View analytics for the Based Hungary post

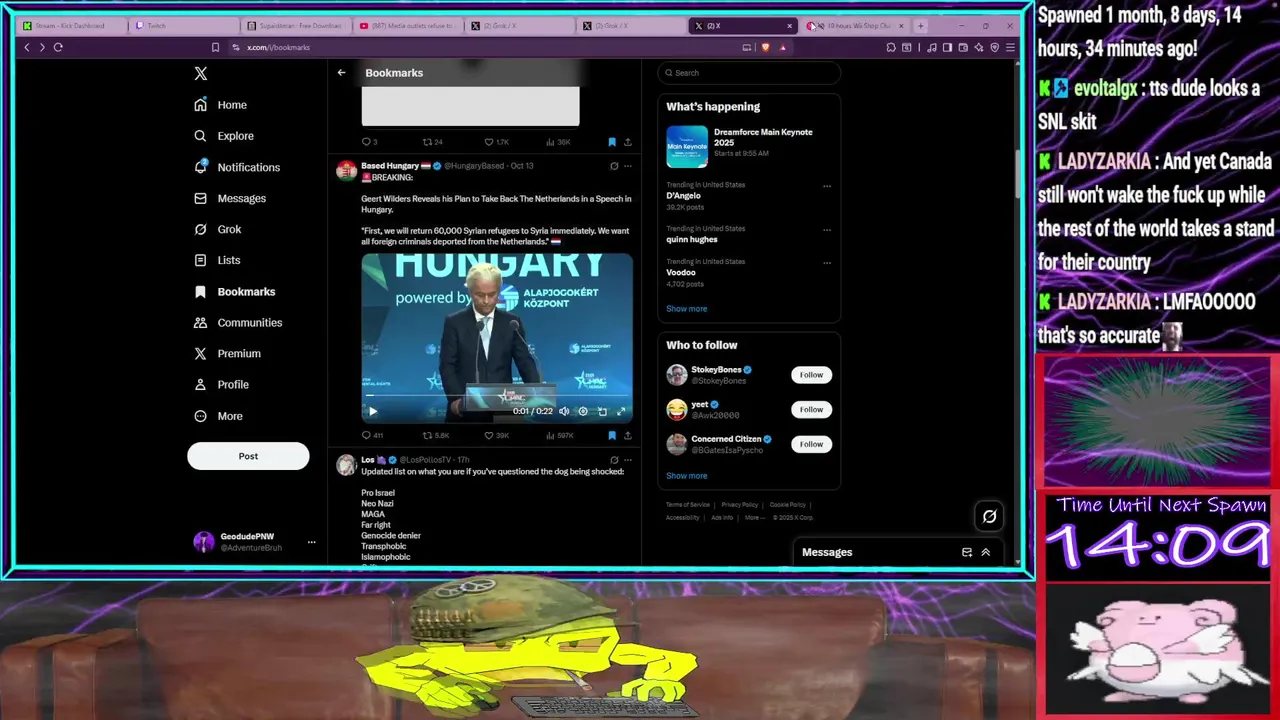click(x=560, y=435)
